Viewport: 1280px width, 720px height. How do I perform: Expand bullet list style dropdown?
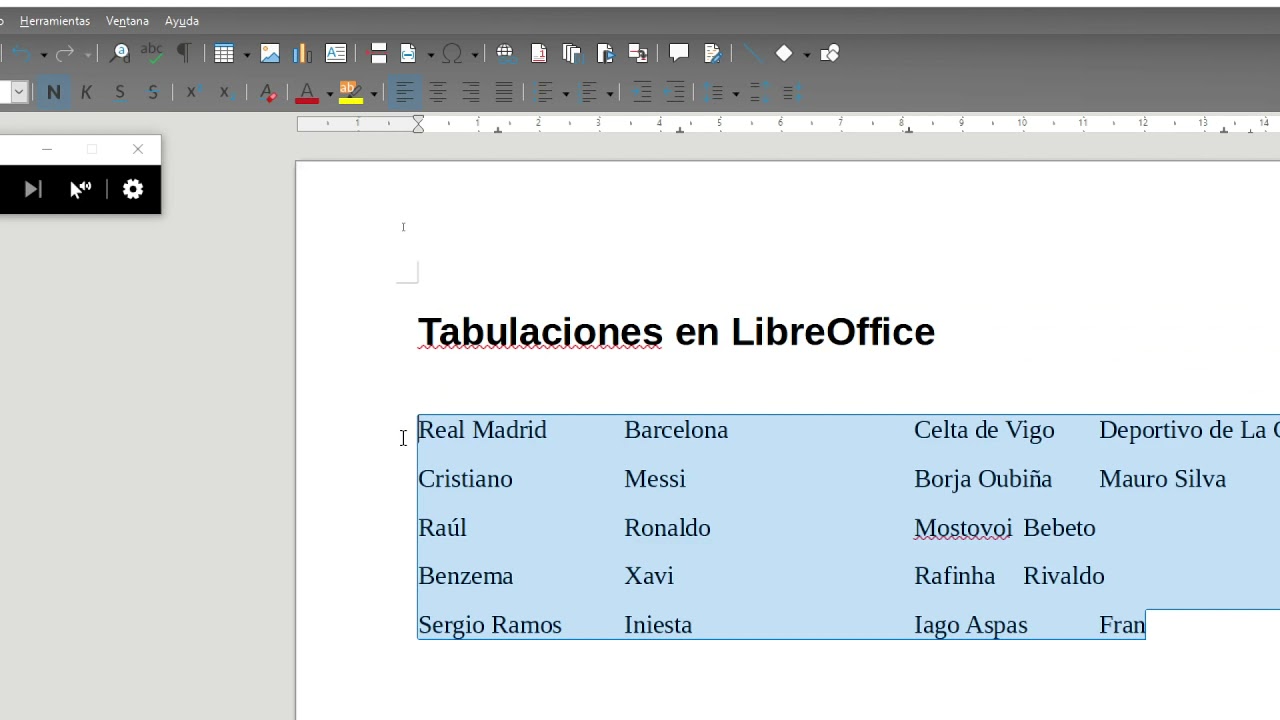[x=566, y=93]
